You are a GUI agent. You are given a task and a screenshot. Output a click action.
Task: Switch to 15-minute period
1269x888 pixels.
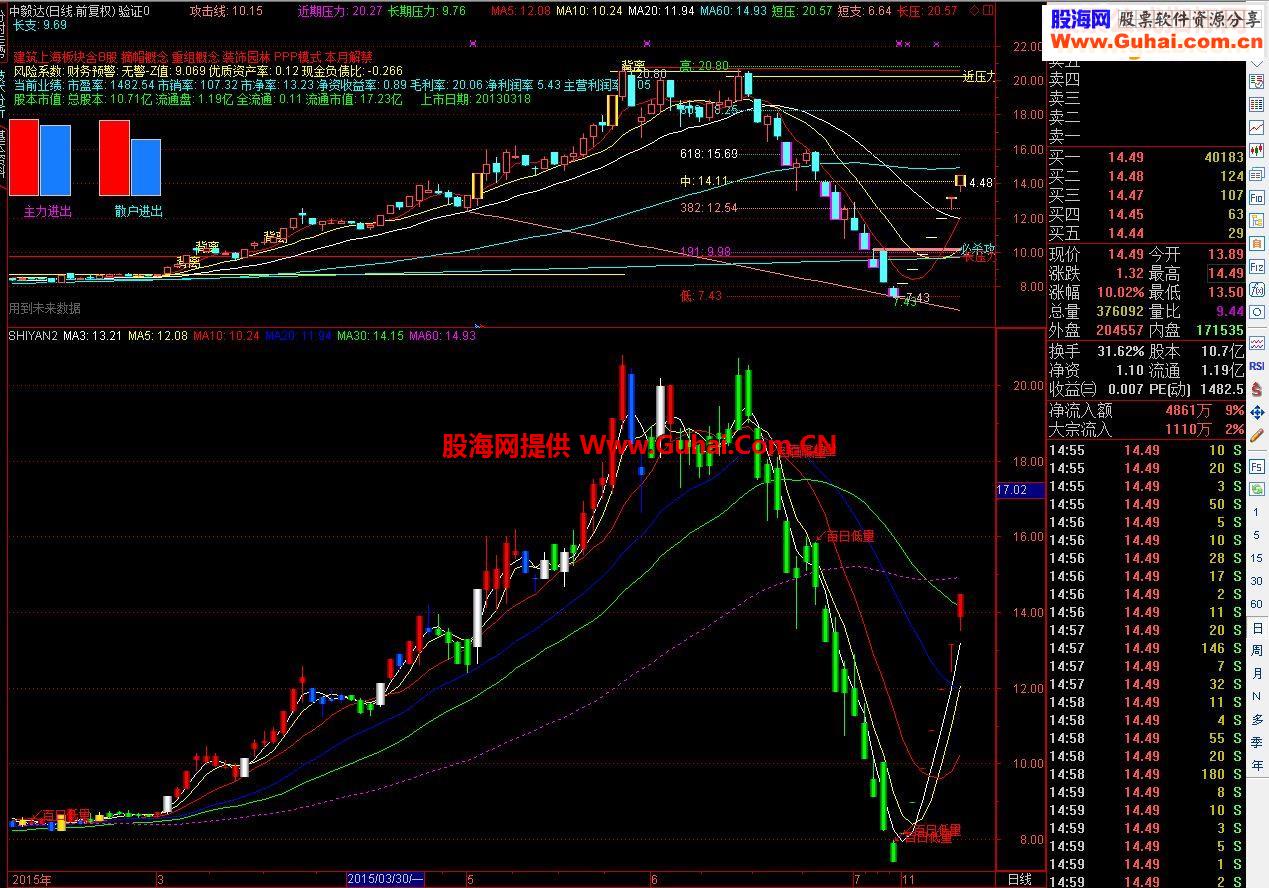click(x=1257, y=558)
